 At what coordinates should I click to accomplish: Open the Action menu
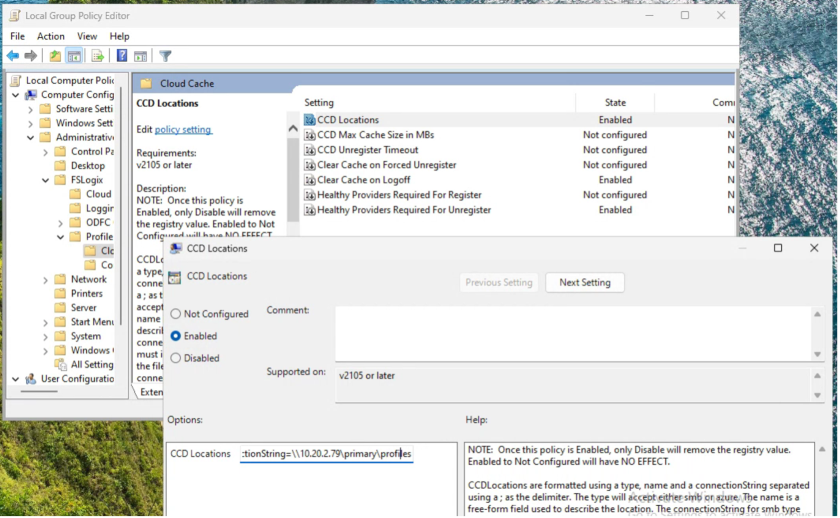click(x=50, y=36)
